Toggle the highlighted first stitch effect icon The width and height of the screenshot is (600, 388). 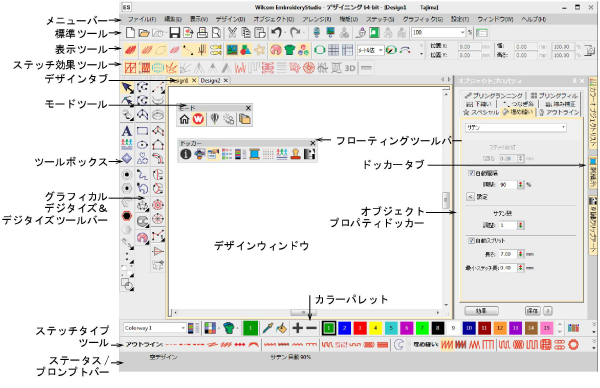tap(130, 68)
